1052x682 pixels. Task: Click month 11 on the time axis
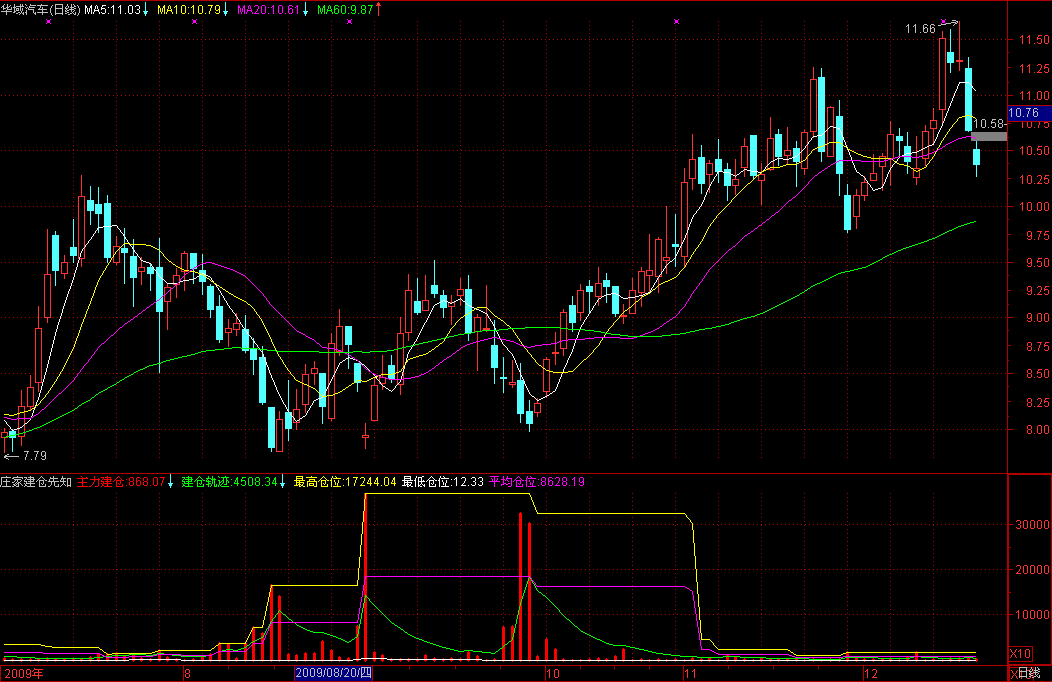click(x=687, y=674)
